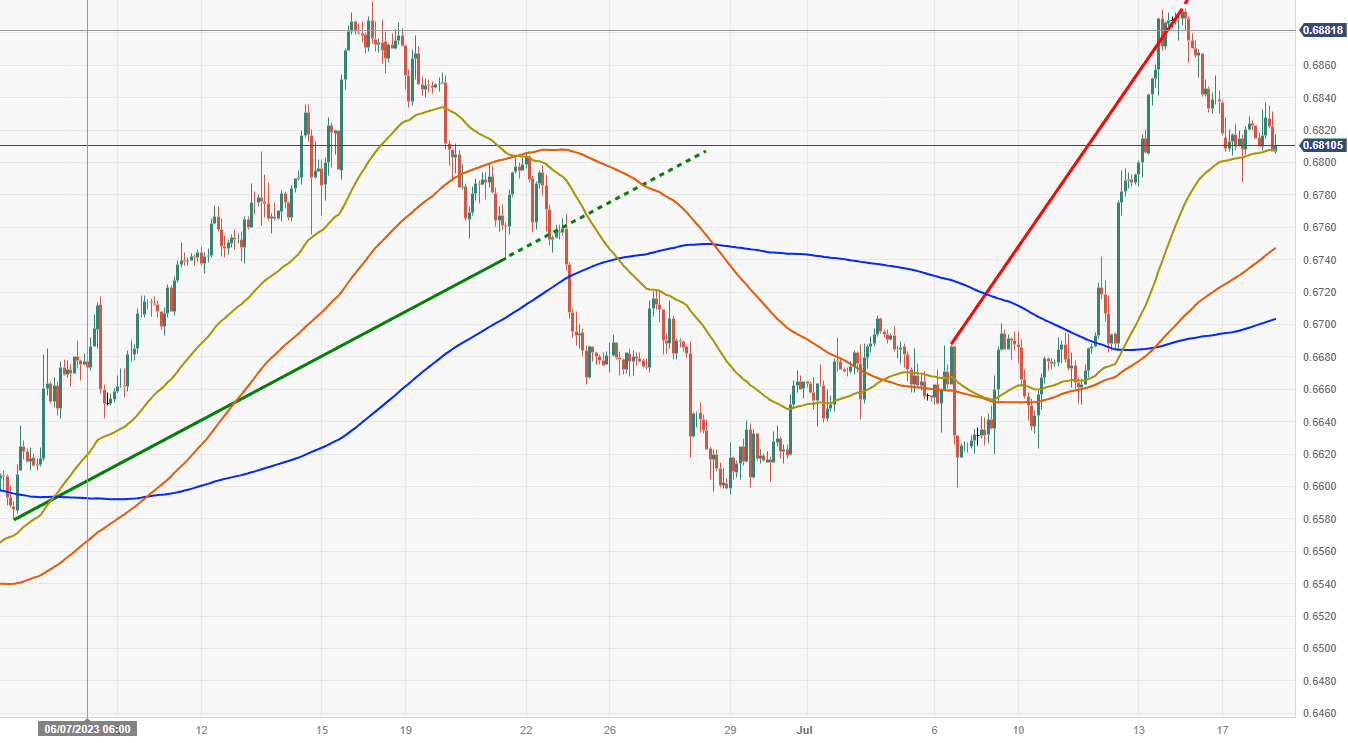
Task: Click 0.6480 on the price axis
Action: (1320, 681)
